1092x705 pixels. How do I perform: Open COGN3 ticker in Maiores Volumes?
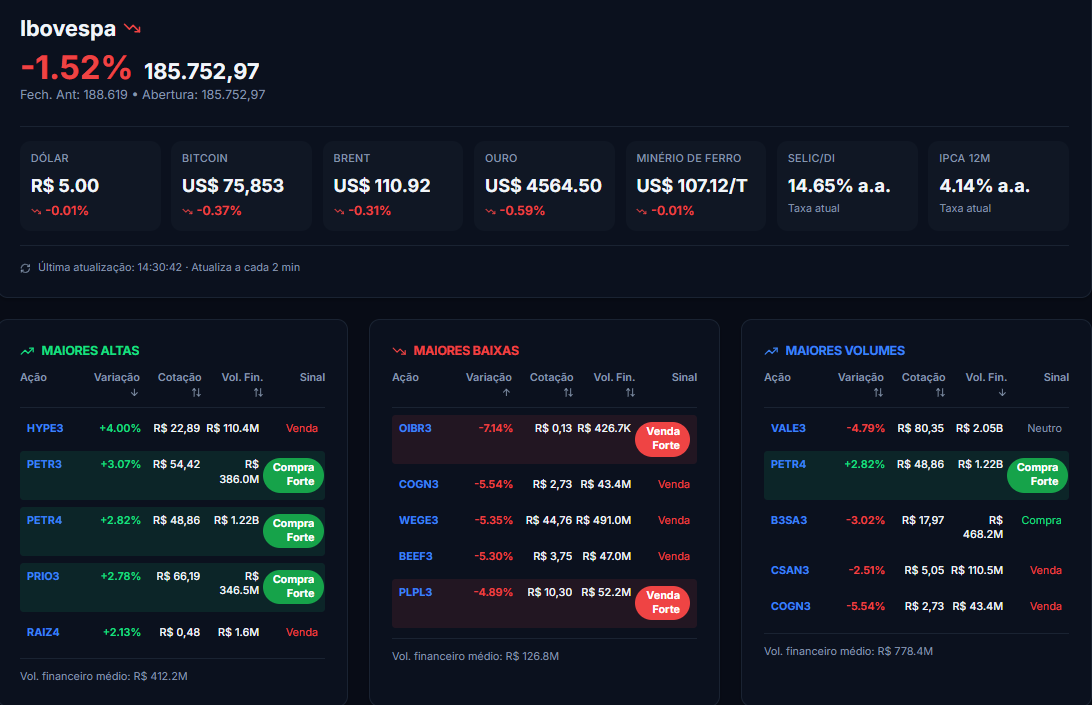tap(790, 607)
